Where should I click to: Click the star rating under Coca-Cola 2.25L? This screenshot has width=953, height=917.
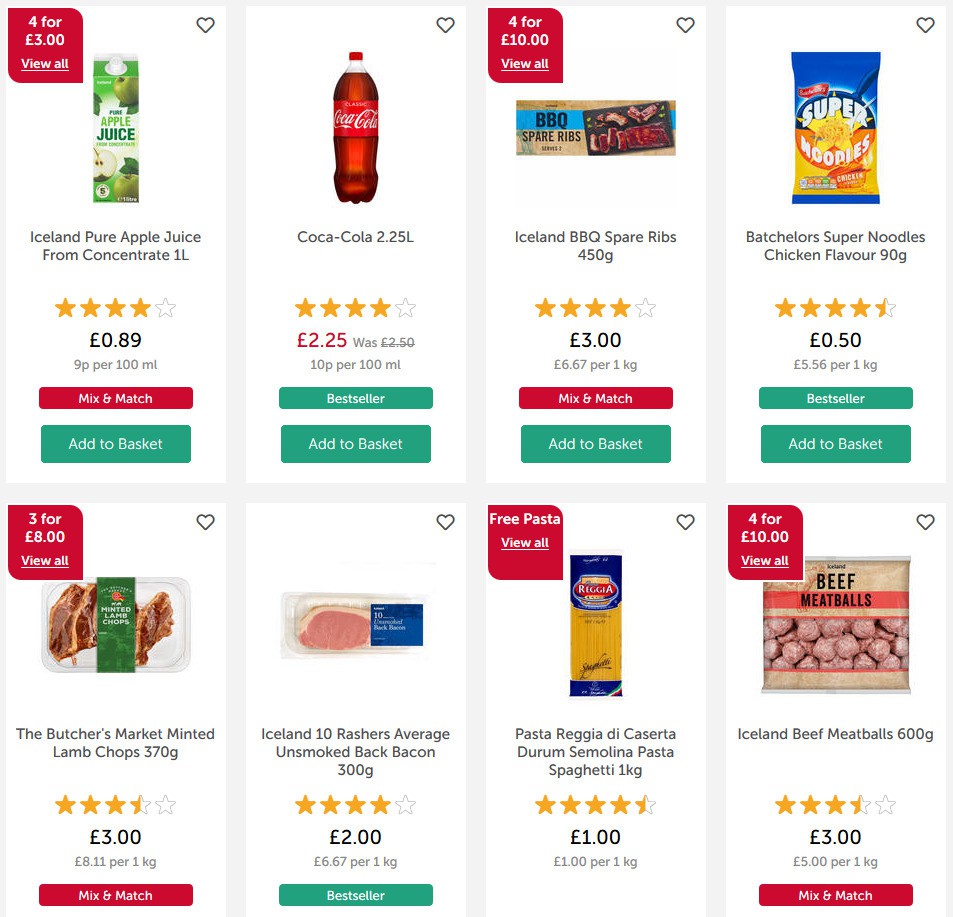coord(356,308)
